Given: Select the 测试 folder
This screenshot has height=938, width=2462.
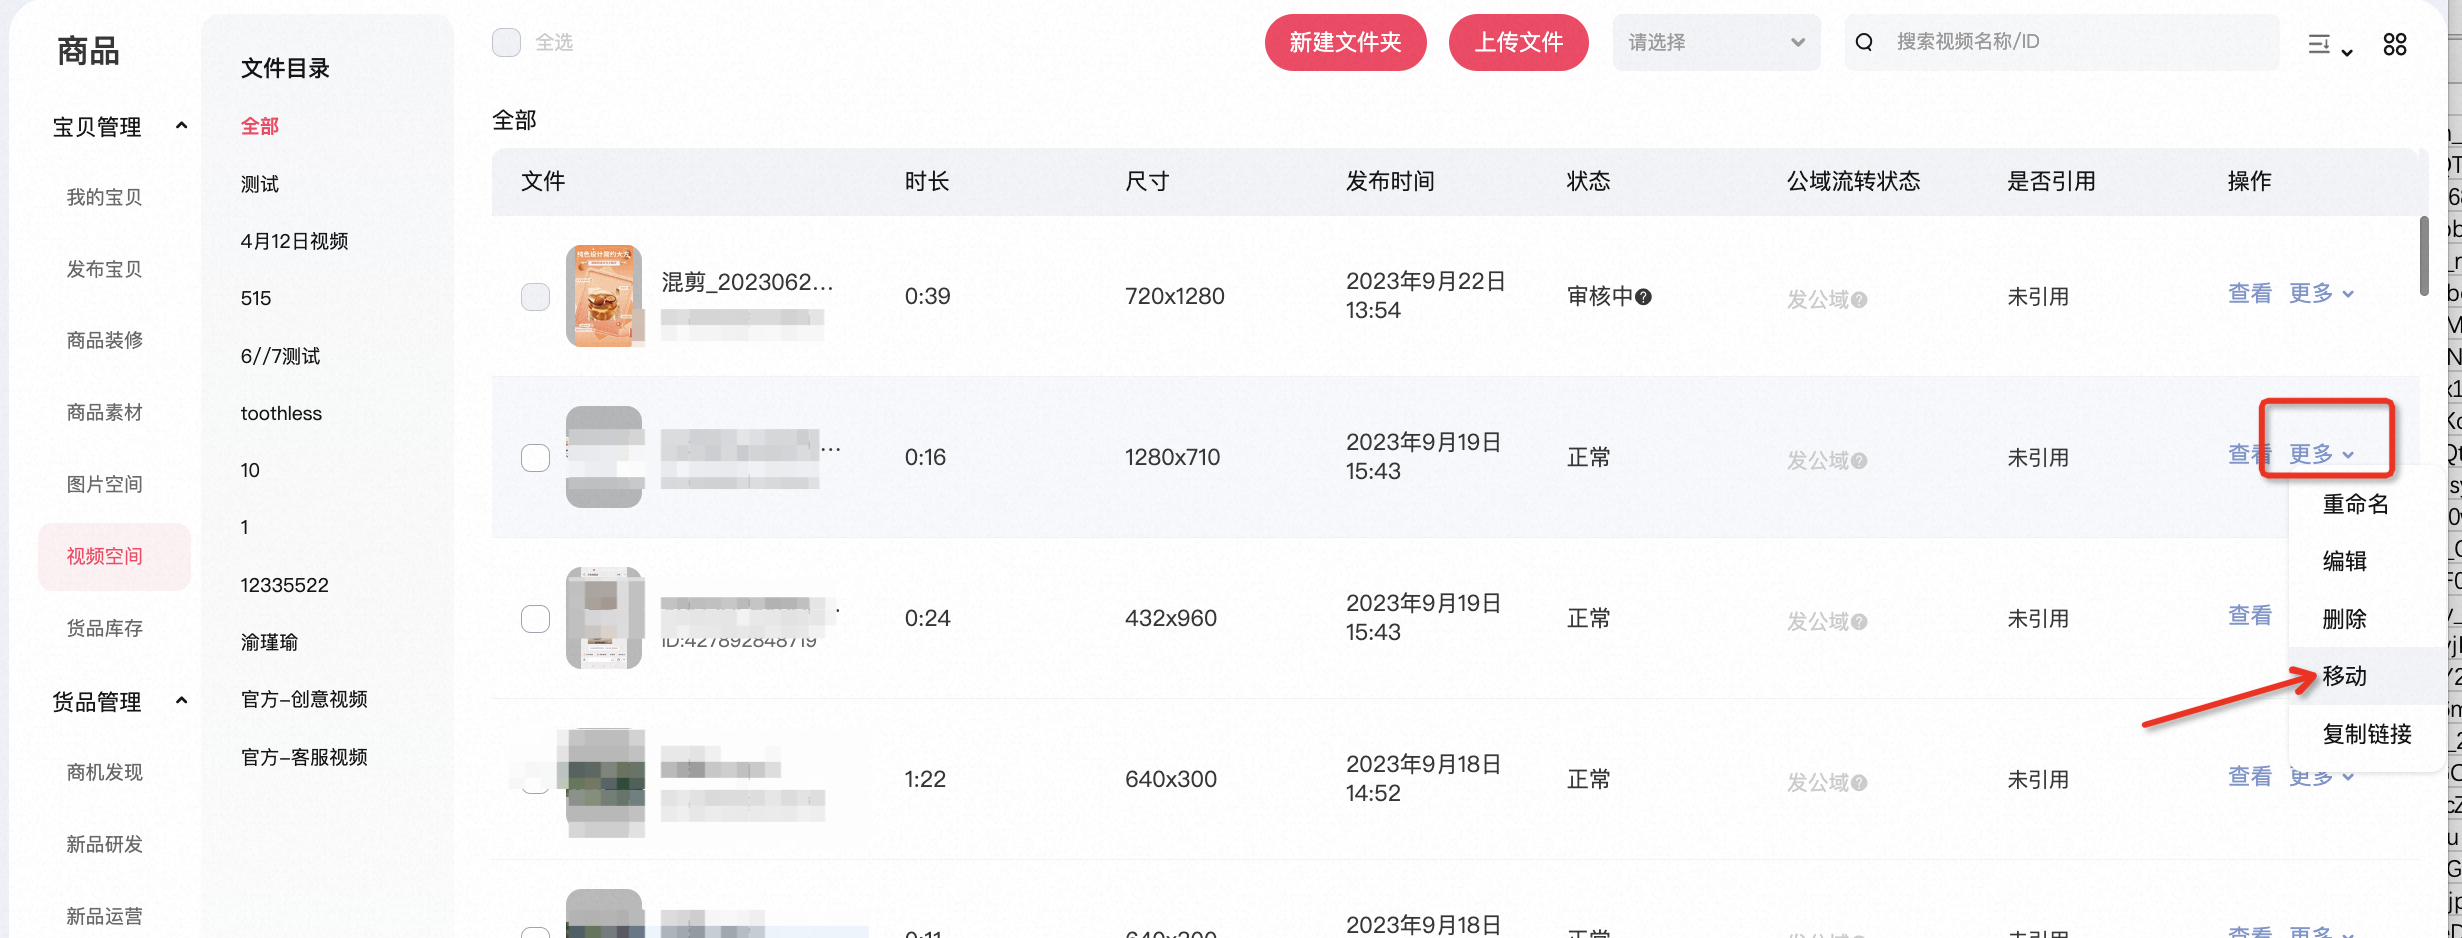Looking at the screenshot, I should pyautogui.click(x=260, y=184).
